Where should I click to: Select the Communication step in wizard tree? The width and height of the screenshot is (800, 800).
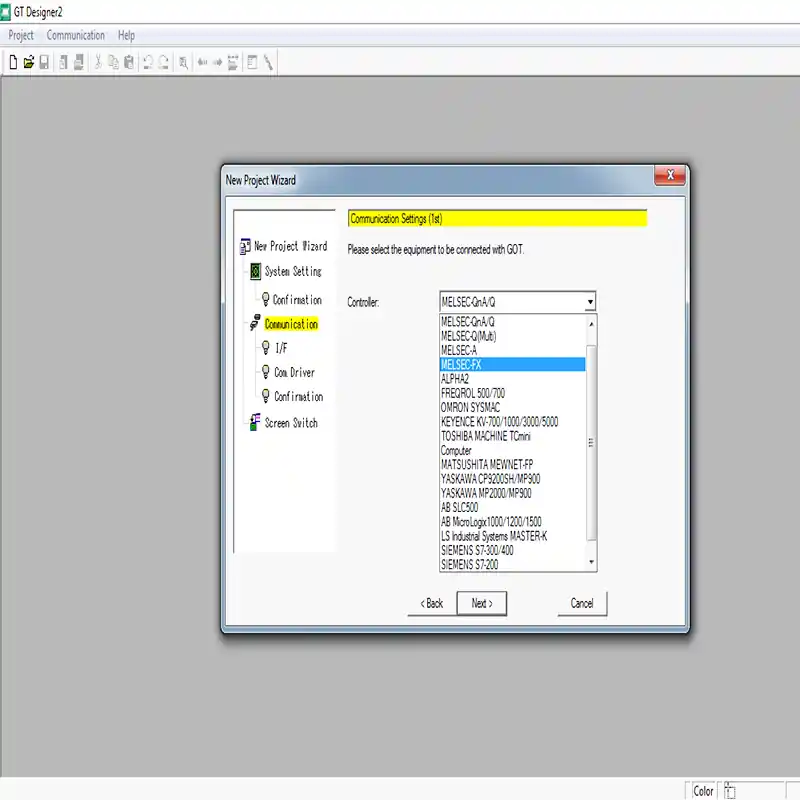click(291, 324)
